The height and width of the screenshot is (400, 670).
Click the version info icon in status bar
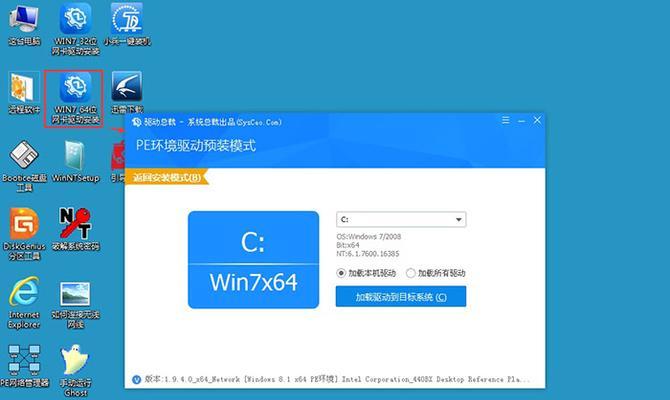136,379
